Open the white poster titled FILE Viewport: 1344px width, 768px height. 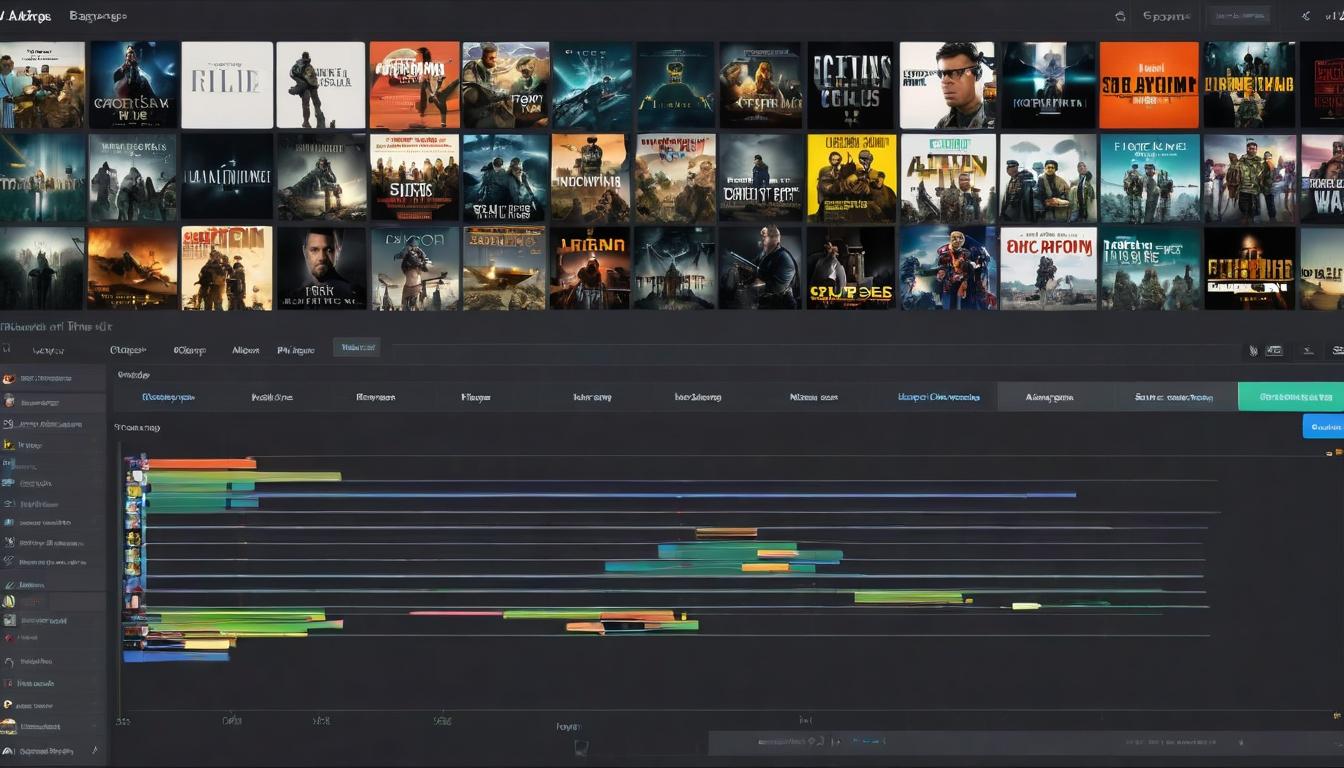pos(227,85)
